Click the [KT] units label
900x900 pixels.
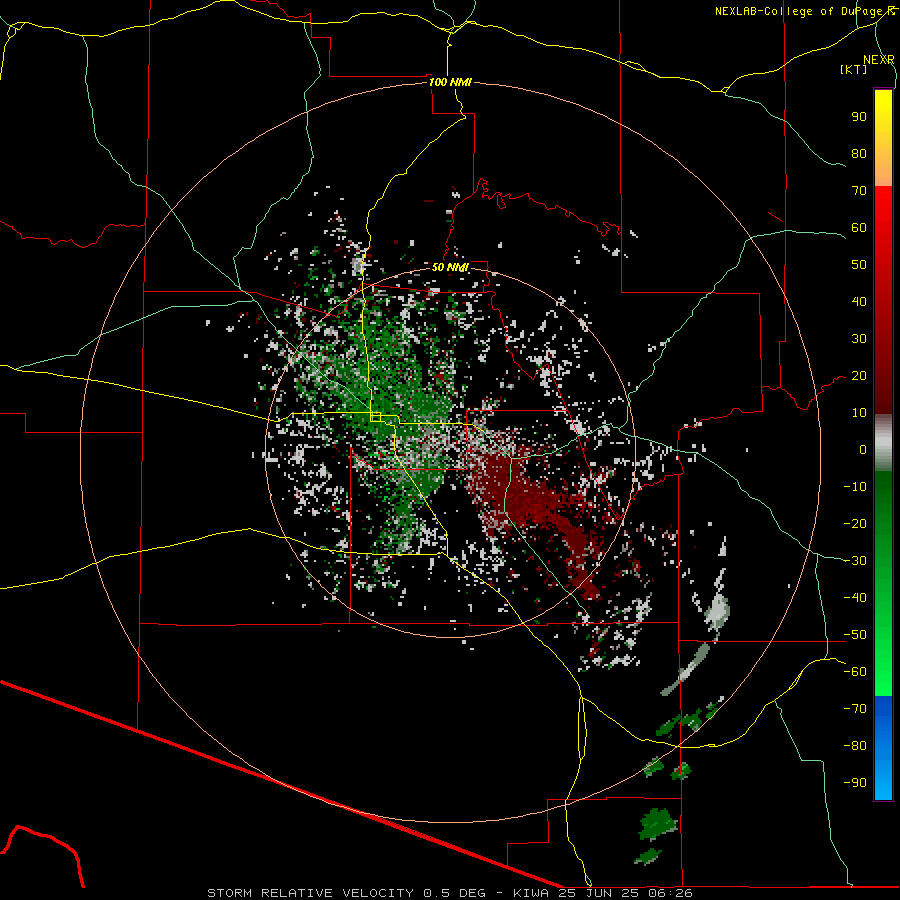click(x=853, y=69)
